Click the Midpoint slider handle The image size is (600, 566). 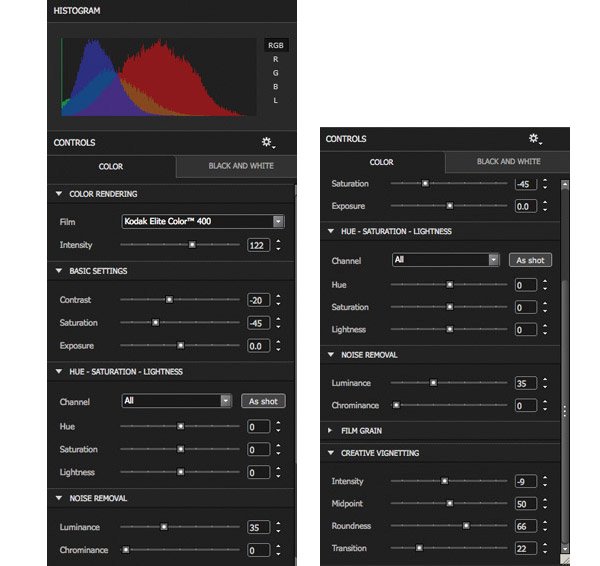(x=450, y=503)
